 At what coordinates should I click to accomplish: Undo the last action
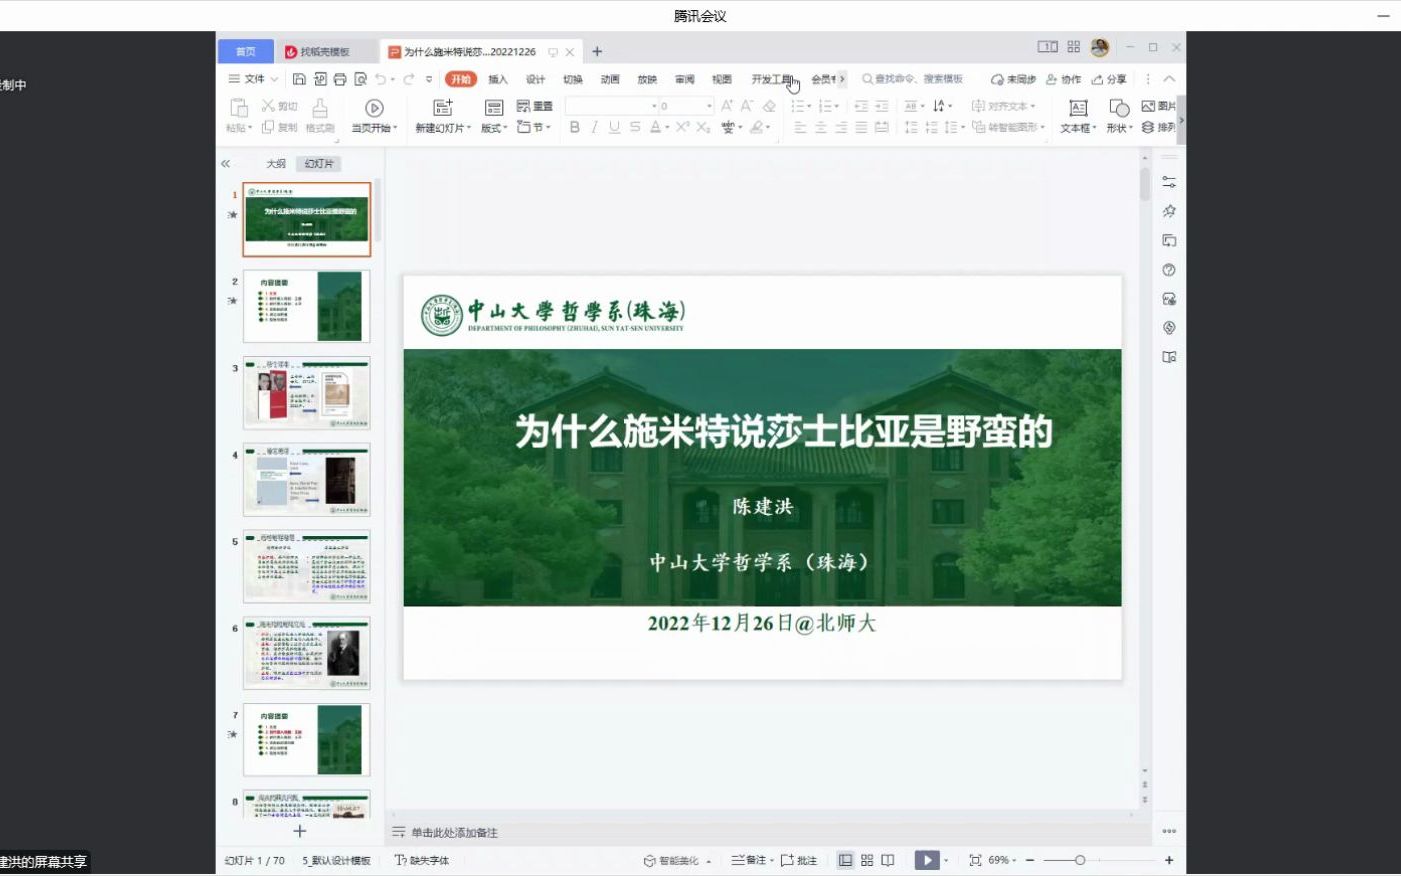coord(380,79)
